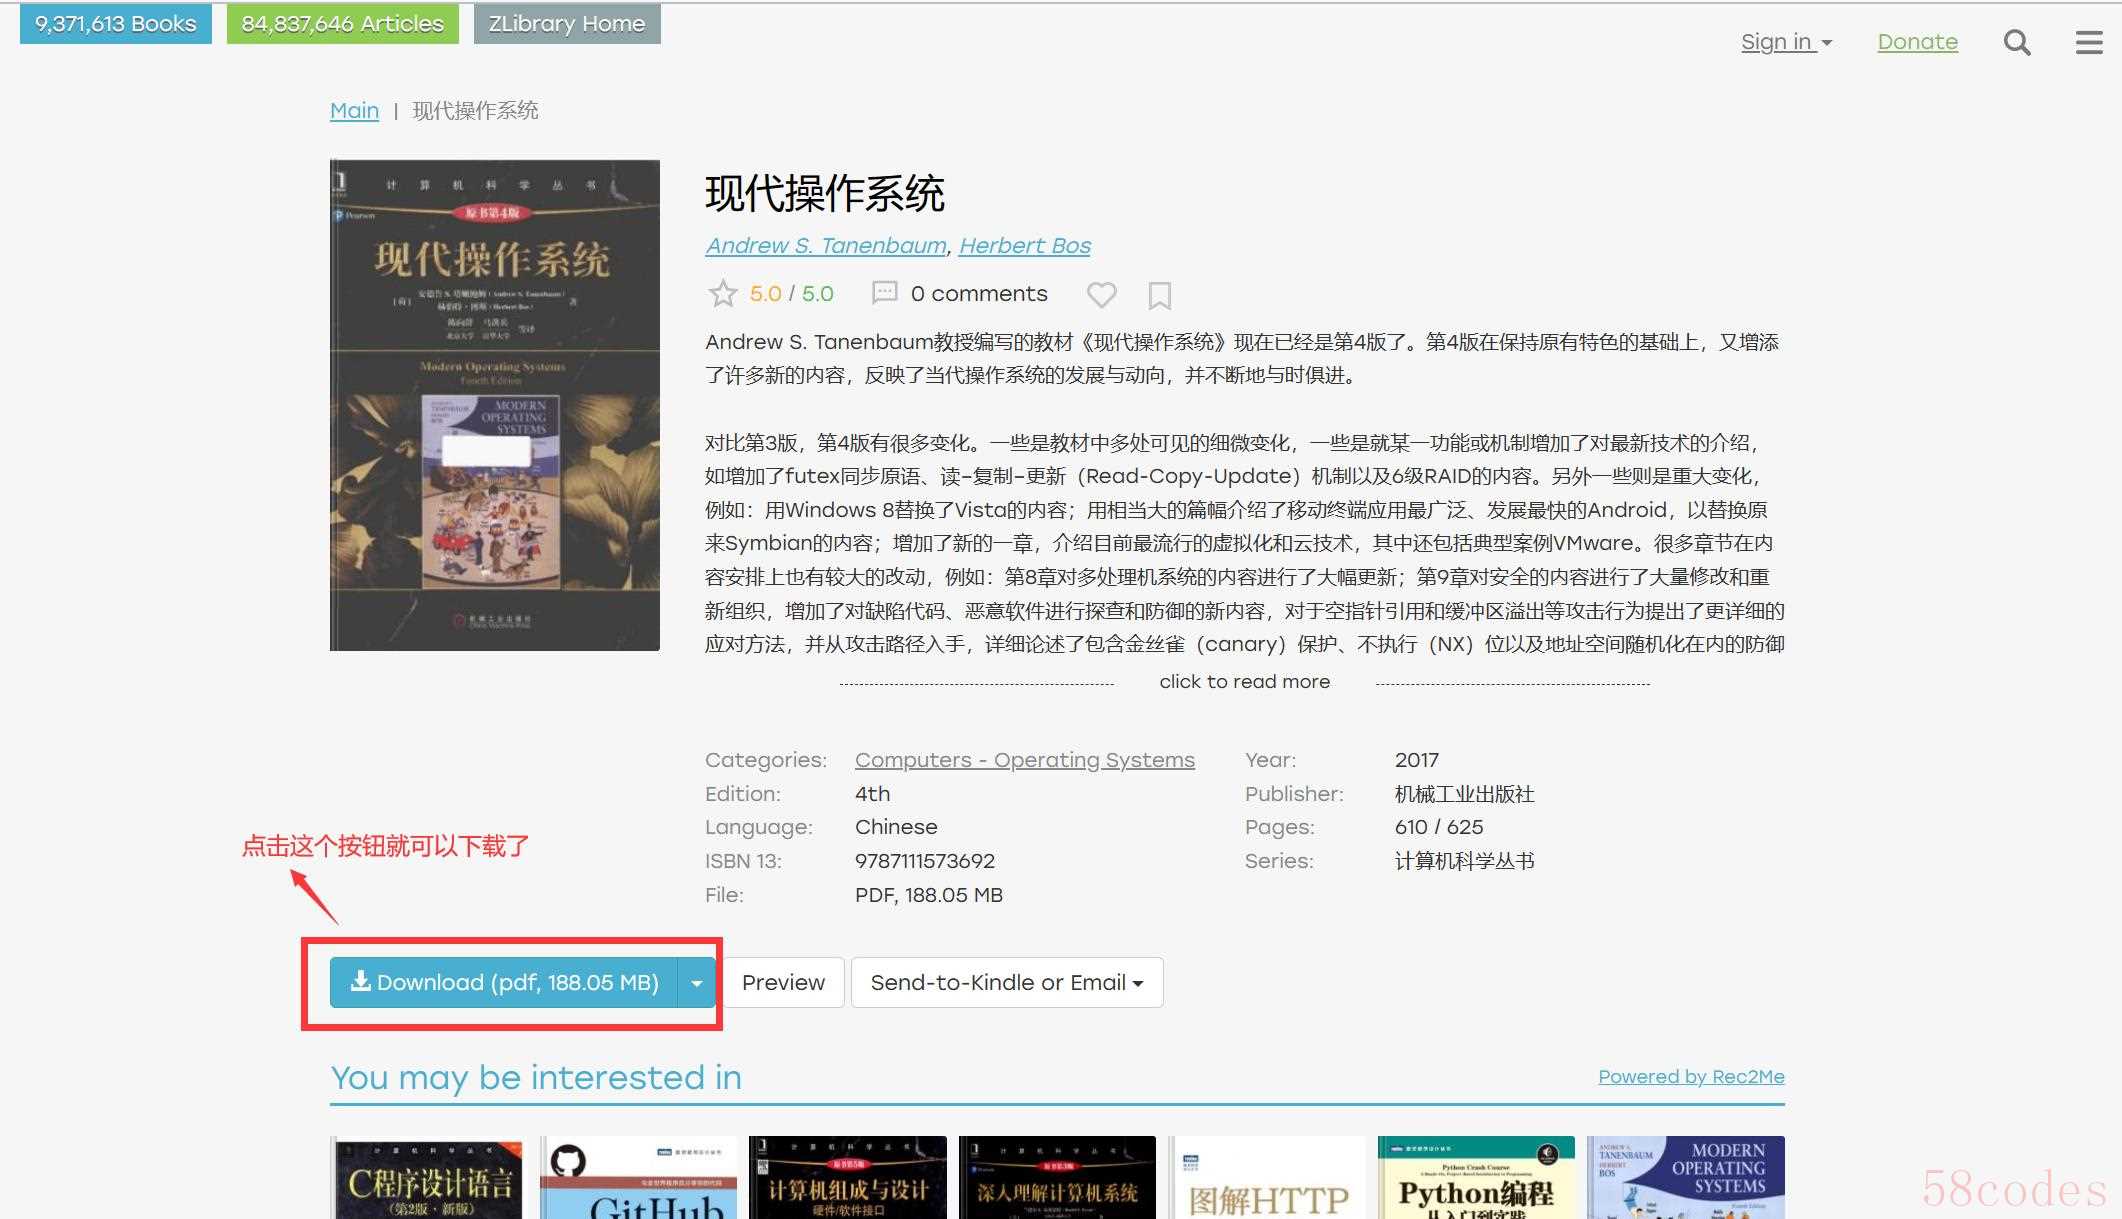The width and height of the screenshot is (2122, 1219).
Task: Expand Send-to-Kindle or Email dropdown
Action: pos(1007,982)
